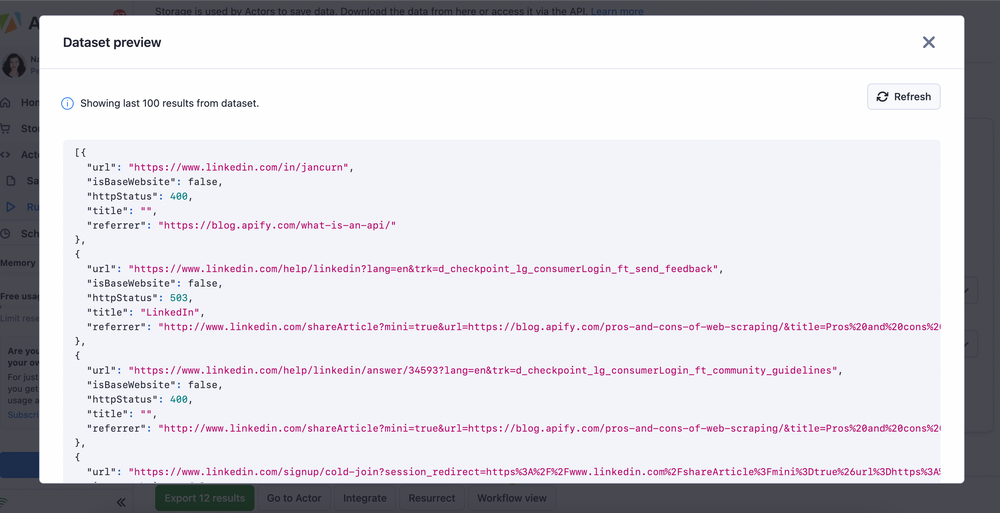The image size is (1000, 513).
Task: Close the Dataset preview dialog
Action: pos(929,42)
